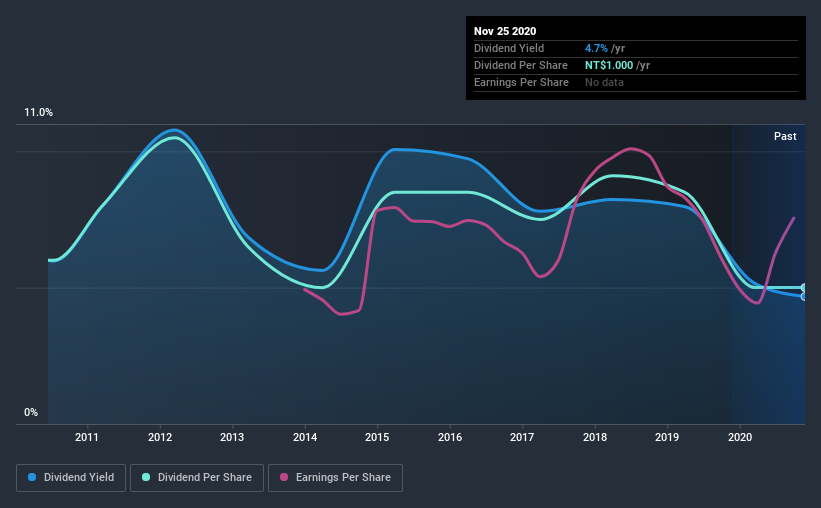Click the 2018 x-axis label

[595, 437]
